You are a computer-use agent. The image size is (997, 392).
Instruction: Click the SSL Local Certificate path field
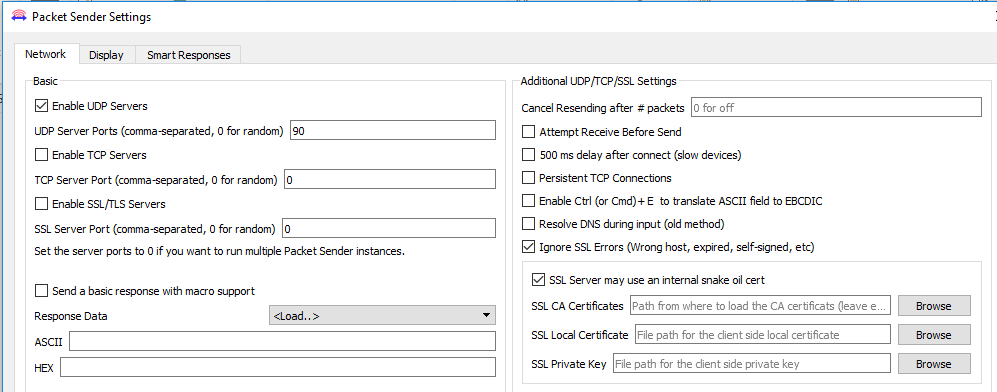click(763, 334)
